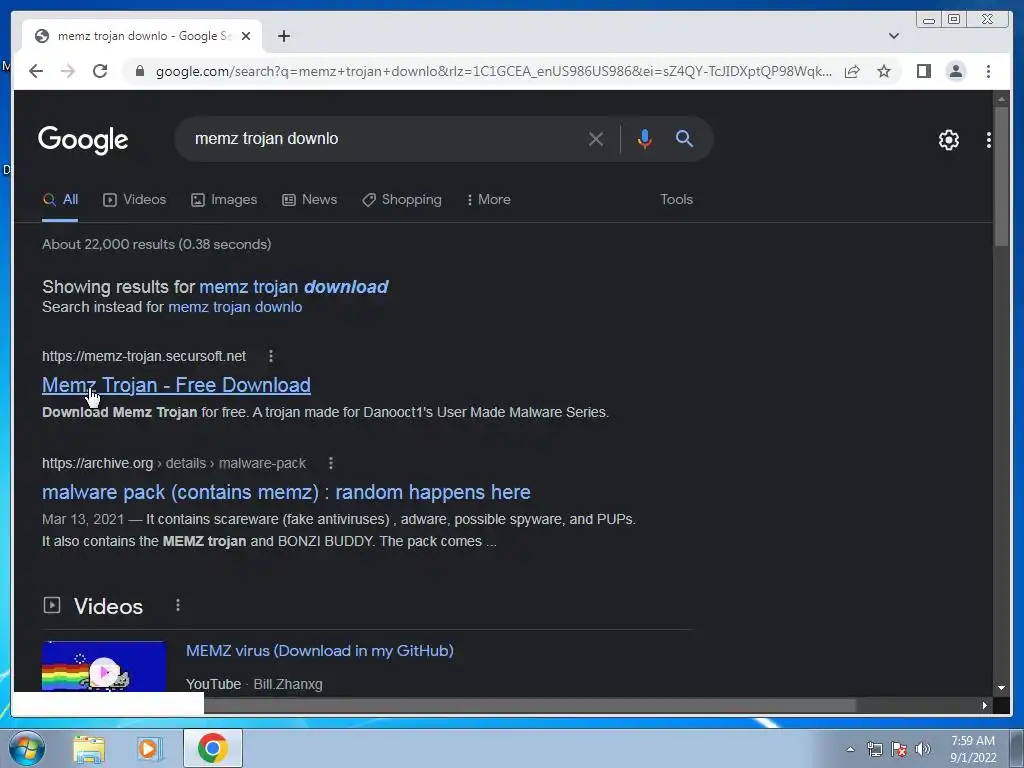Viewport: 1024px width, 768px height.
Task: Open malware pack (contains memz) result
Action: (x=286, y=492)
